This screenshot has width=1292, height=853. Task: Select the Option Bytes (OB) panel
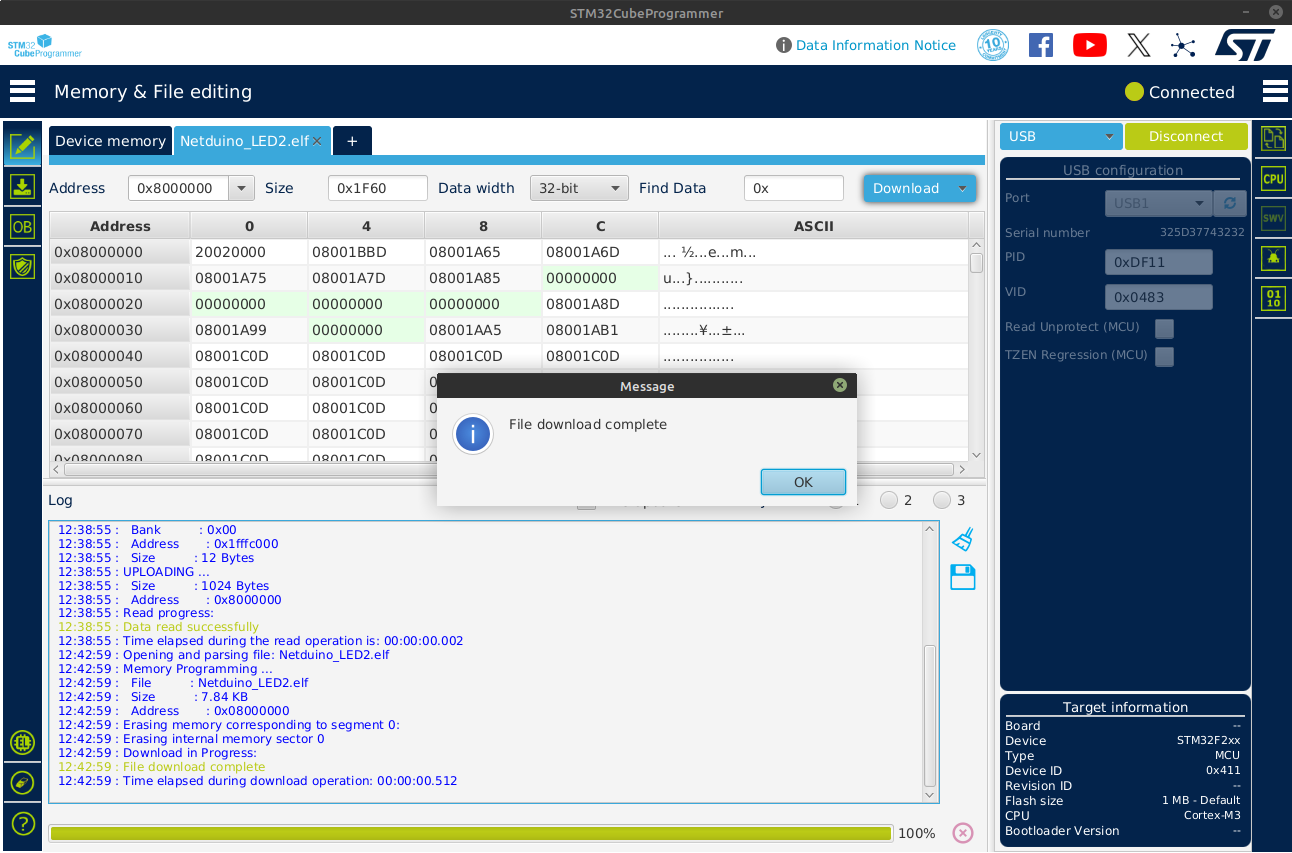(22, 227)
